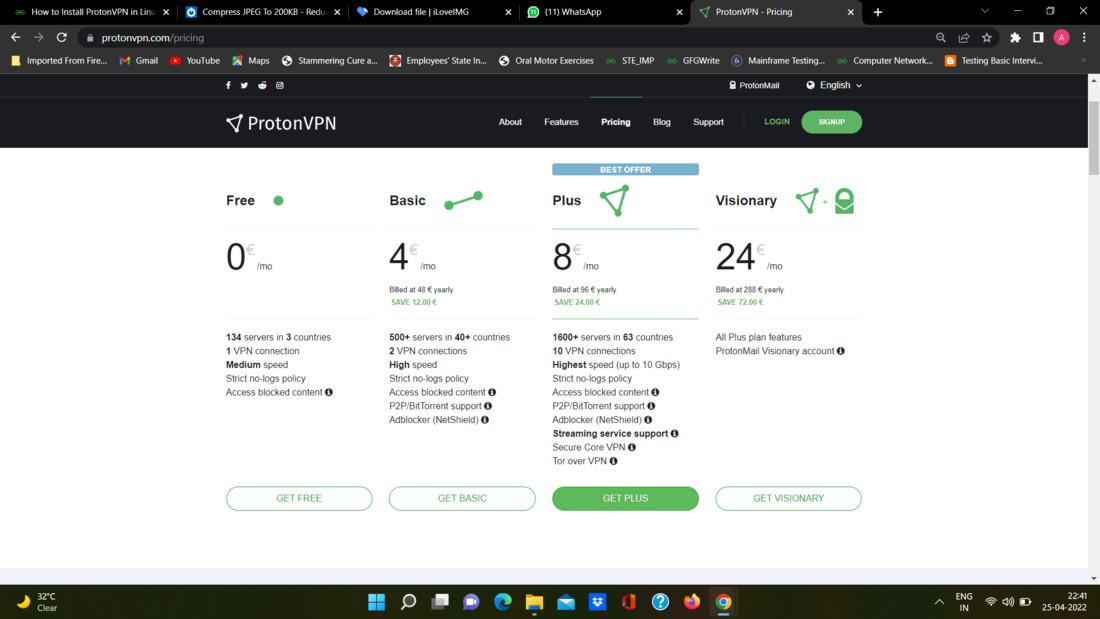Click the browser back arrow
Image resolution: width=1100 pixels, height=619 pixels.
pyautogui.click(x=15, y=37)
